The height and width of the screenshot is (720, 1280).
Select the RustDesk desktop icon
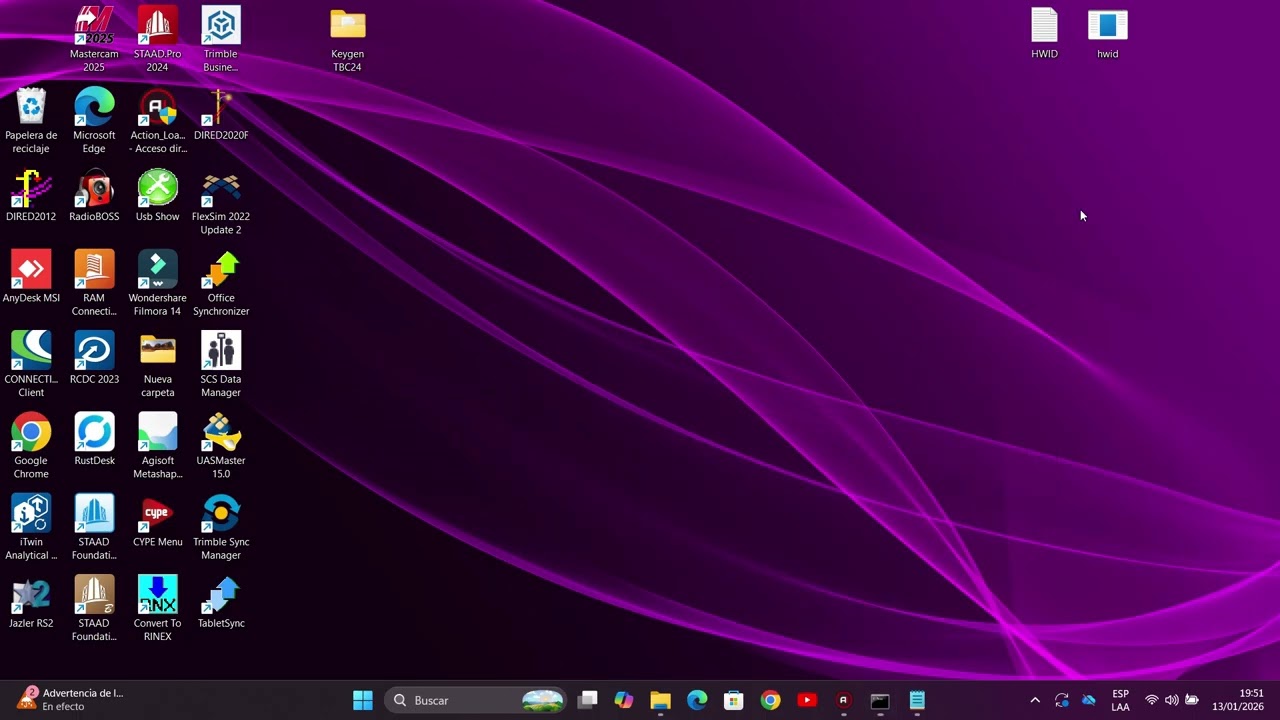[x=94, y=440]
